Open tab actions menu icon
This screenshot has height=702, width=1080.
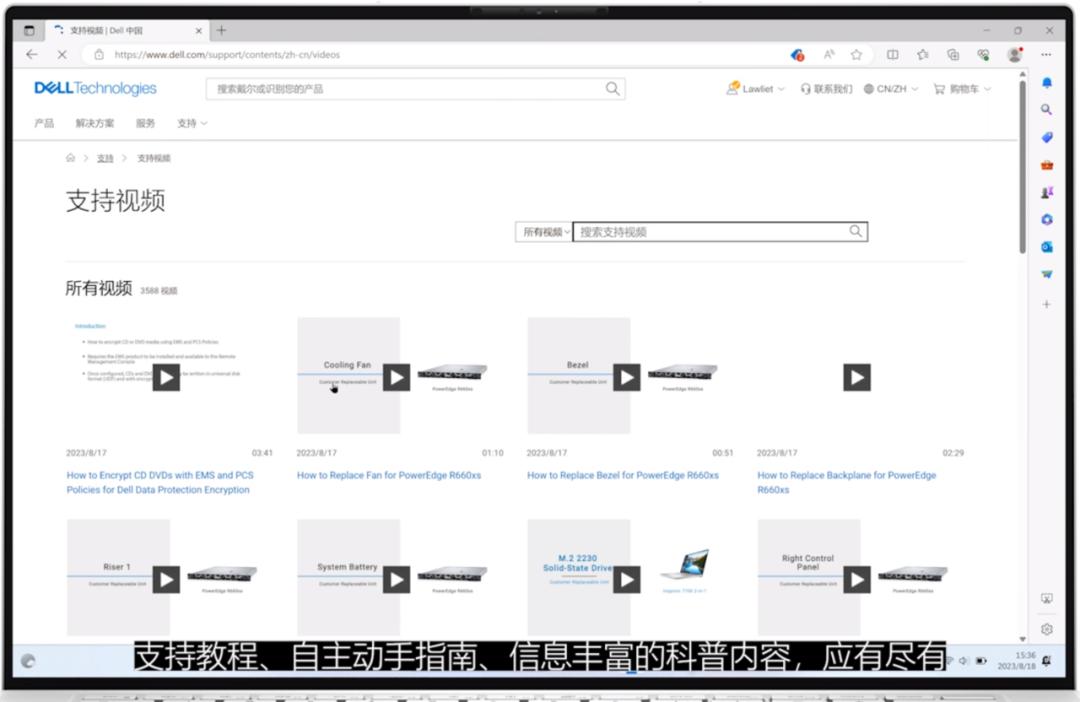pos(29,30)
